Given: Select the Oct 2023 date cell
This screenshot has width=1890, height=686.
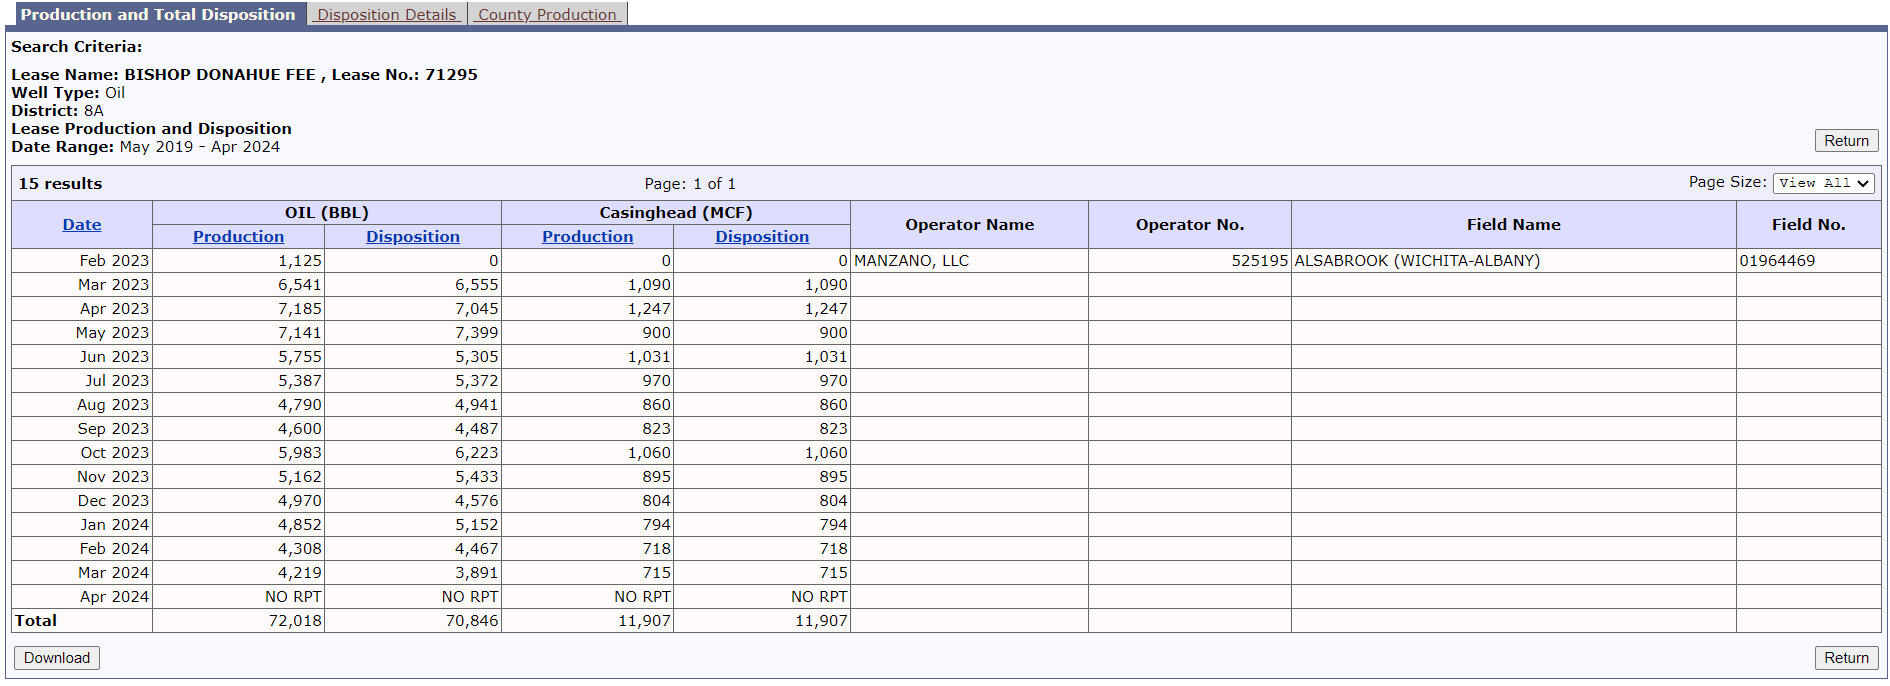Looking at the screenshot, I should click(x=82, y=453).
